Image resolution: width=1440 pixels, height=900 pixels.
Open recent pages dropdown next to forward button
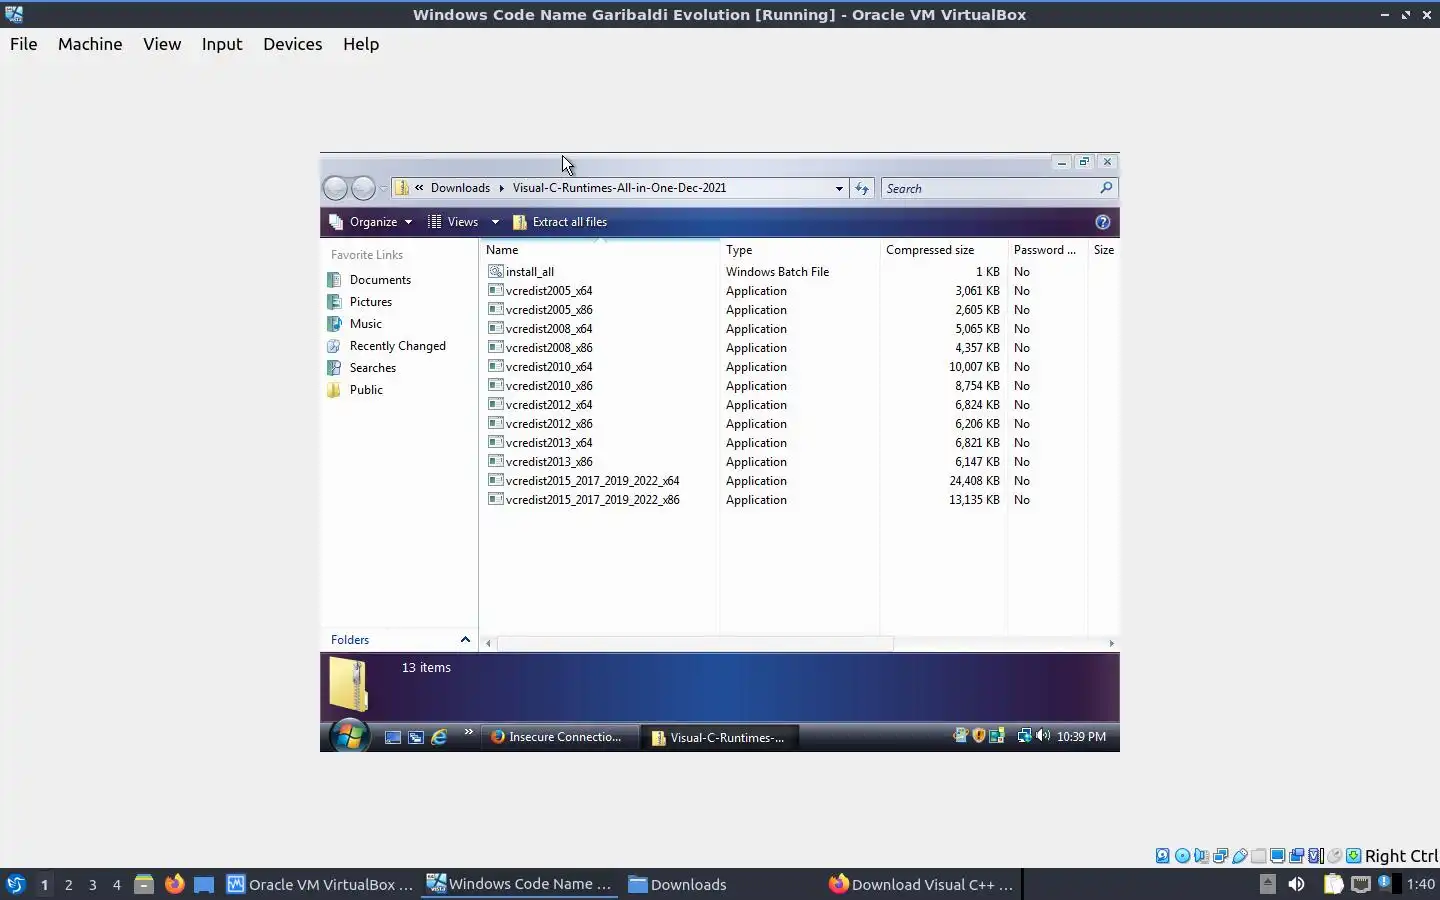(x=383, y=188)
